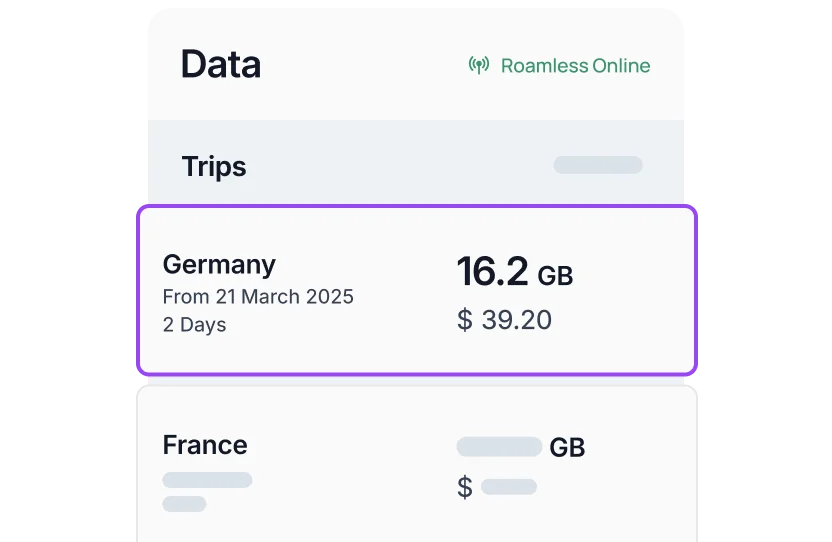Click the Roamless Online signal antenna icon
832x542 pixels.
(x=479, y=65)
